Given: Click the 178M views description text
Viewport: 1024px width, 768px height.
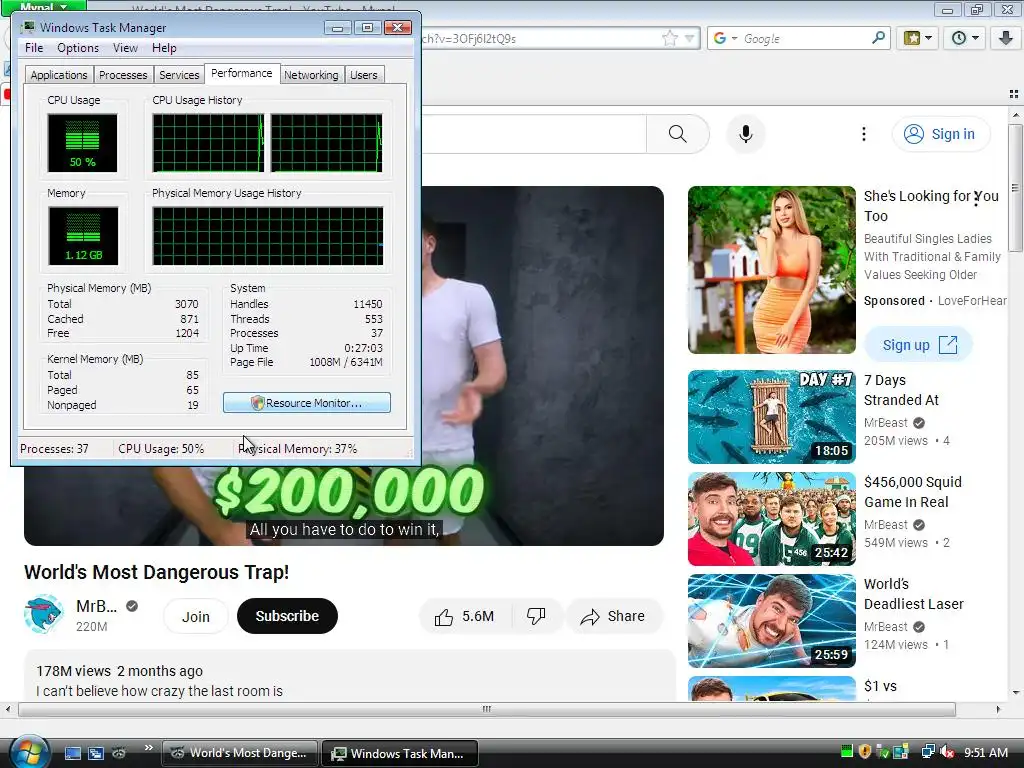Looking at the screenshot, I should (120, 671).
